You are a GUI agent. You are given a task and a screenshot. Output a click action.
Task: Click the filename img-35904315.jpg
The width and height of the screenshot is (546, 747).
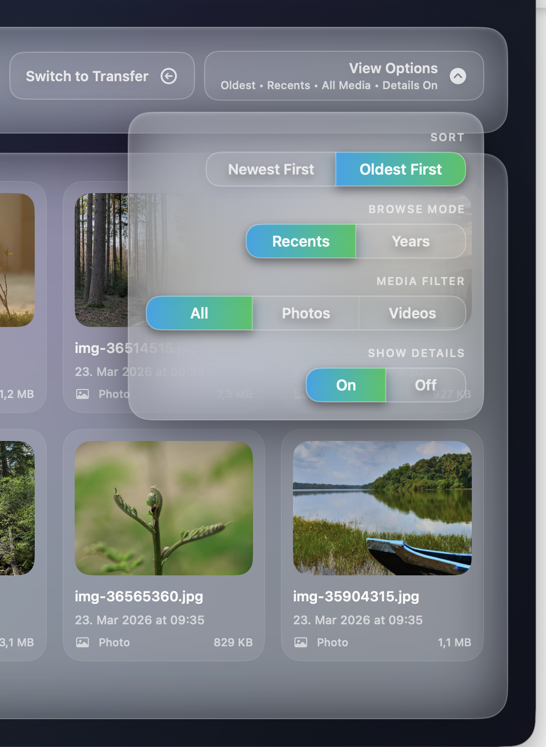[356, 596]
